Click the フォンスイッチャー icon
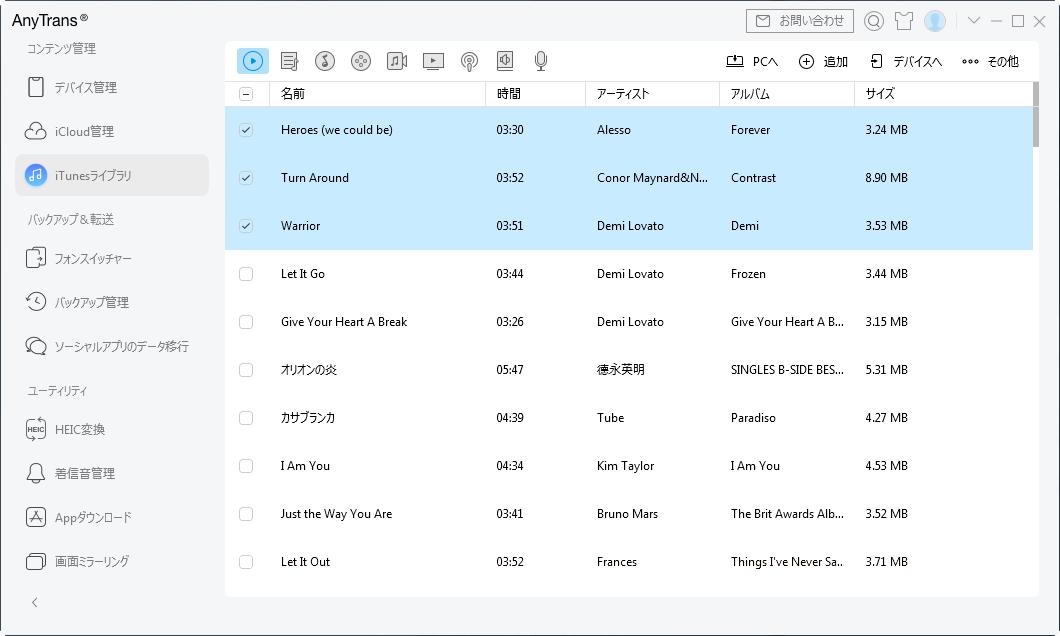 36,258
